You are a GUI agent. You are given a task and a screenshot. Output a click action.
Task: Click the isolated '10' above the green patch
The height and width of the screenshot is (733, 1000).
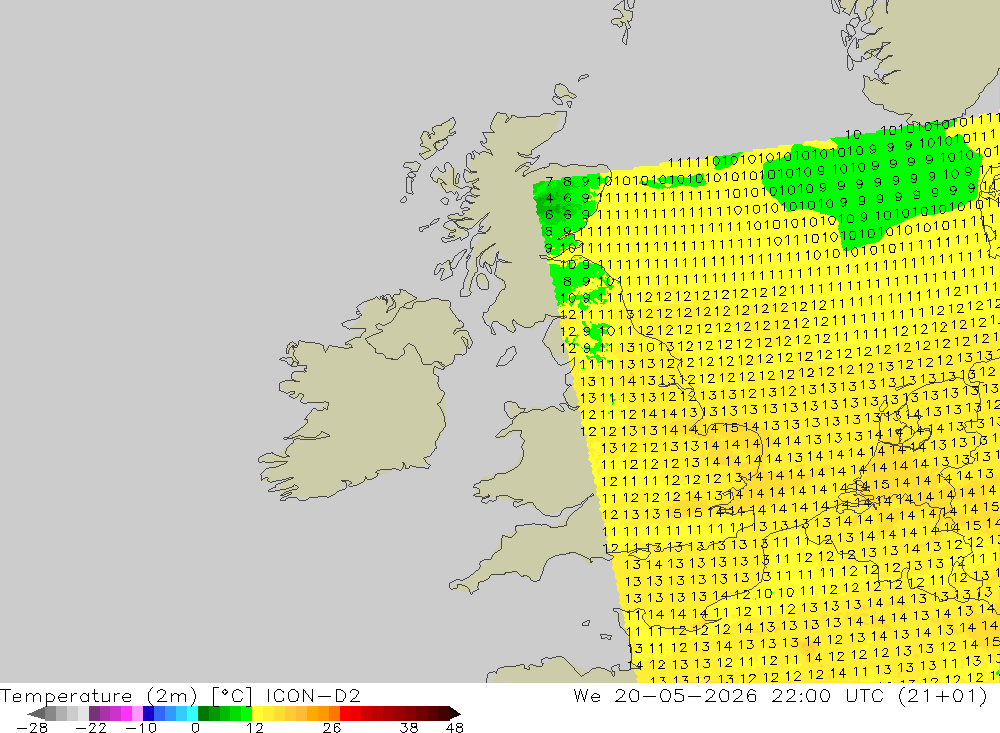coord(853,135)
